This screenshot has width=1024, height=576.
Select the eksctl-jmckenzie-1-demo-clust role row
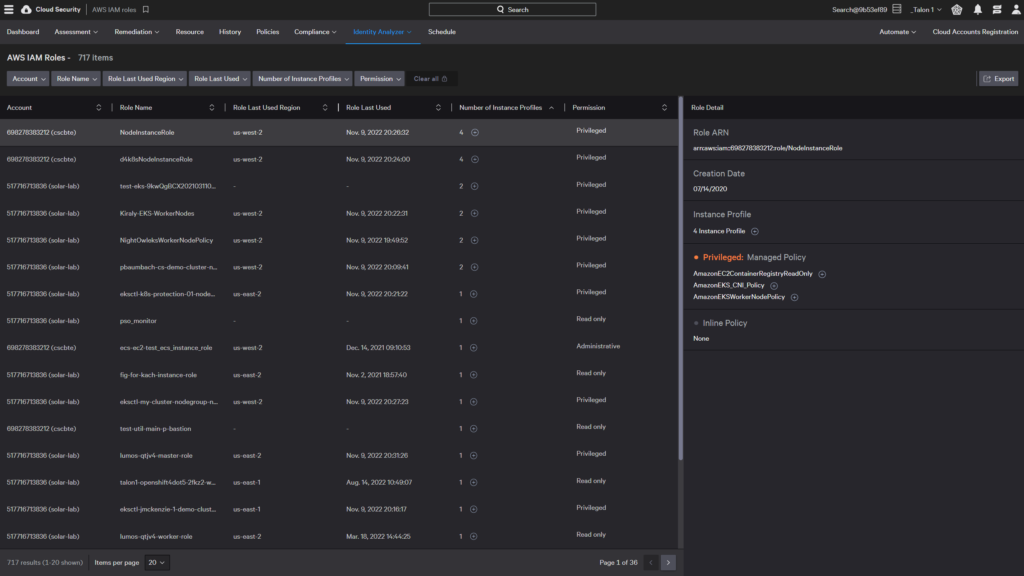[339, 509]
